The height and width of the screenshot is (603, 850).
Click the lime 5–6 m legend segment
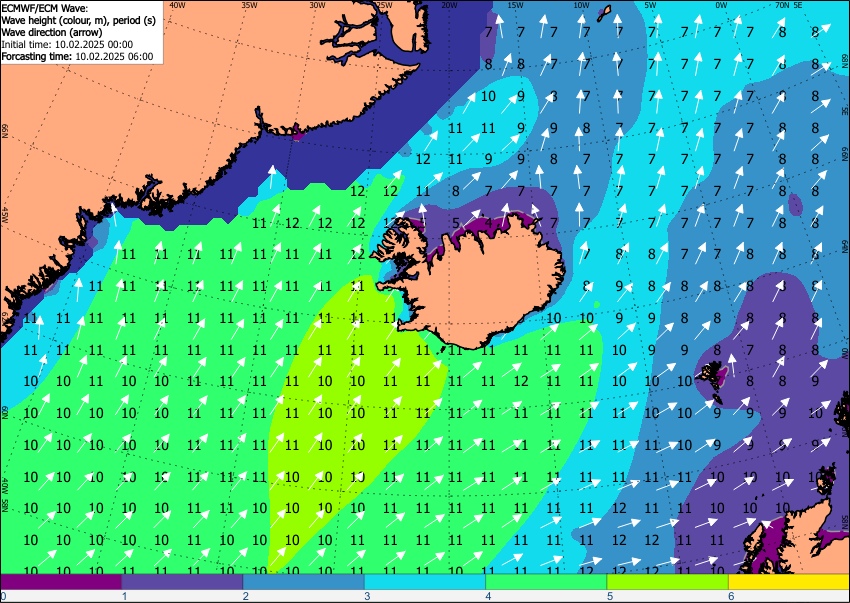[668, 582]
